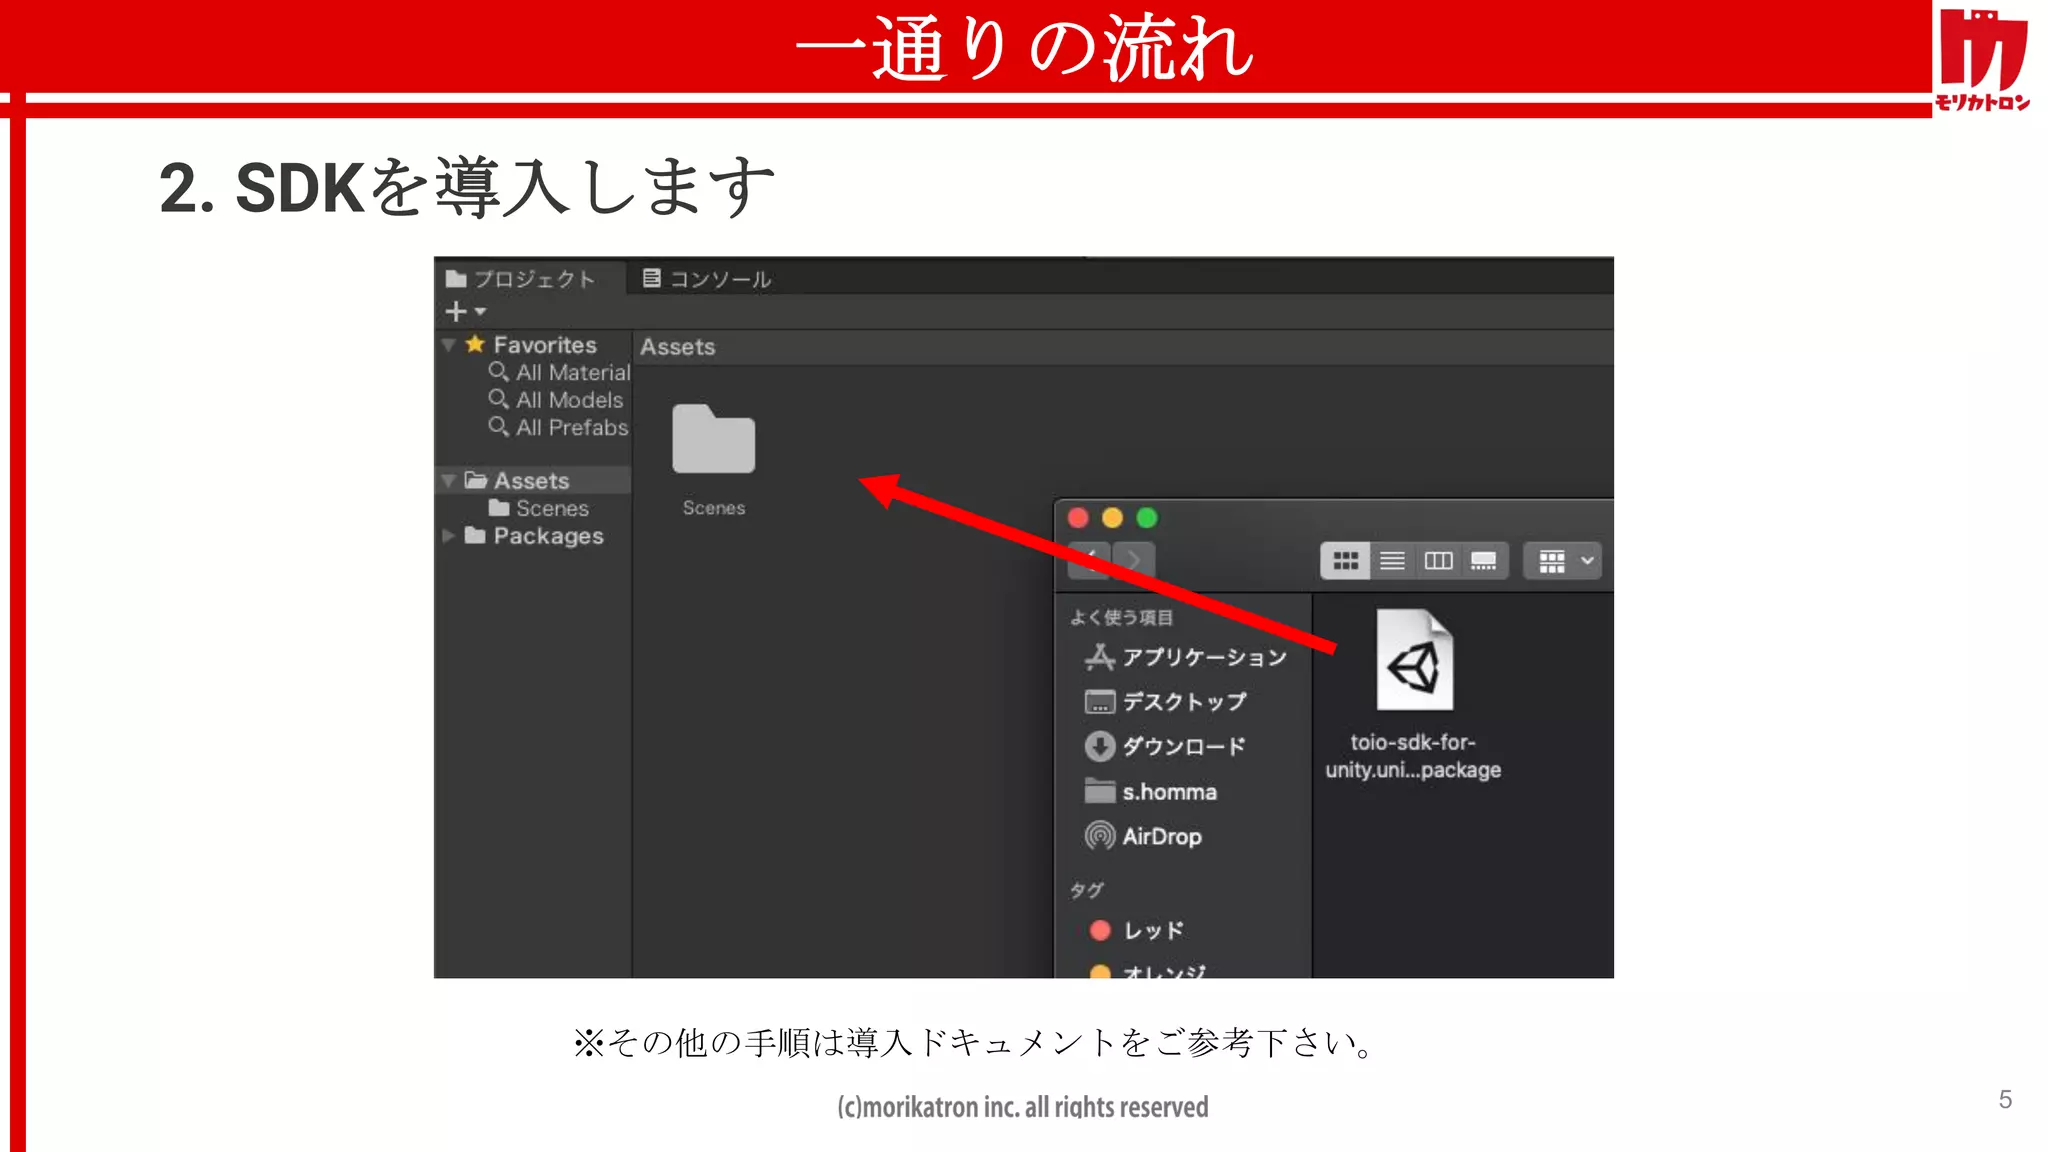Open ダウンロード in Finder sidebar

click(x=1166, y=747)
